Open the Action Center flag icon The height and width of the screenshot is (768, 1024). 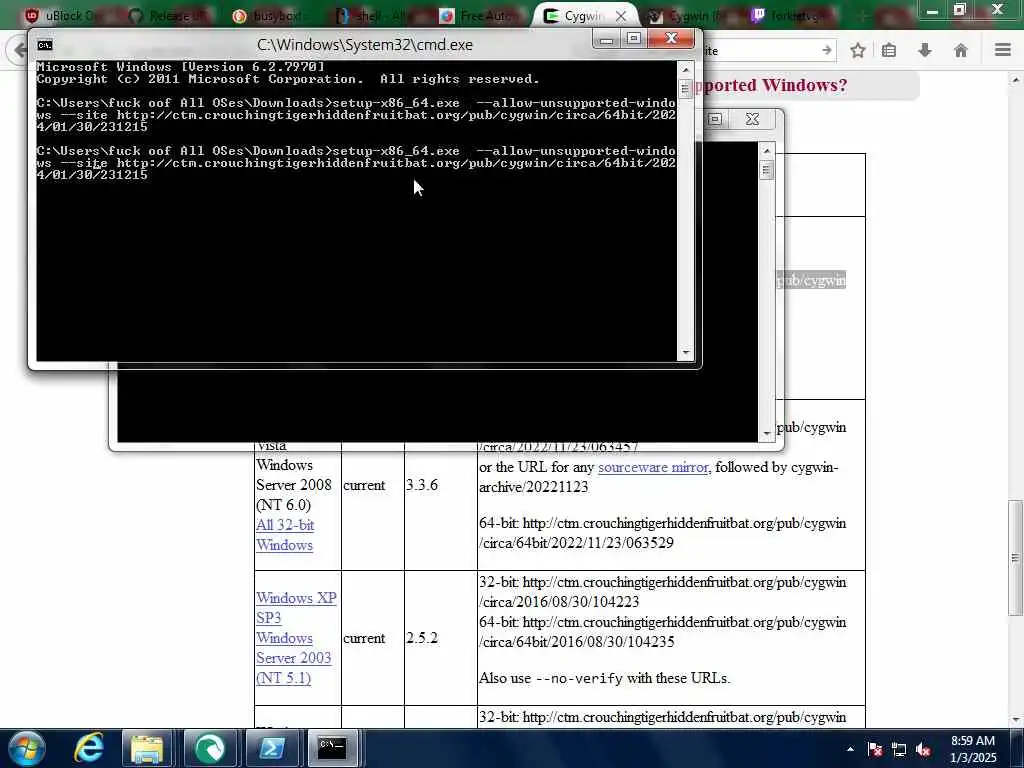(874, 749)
